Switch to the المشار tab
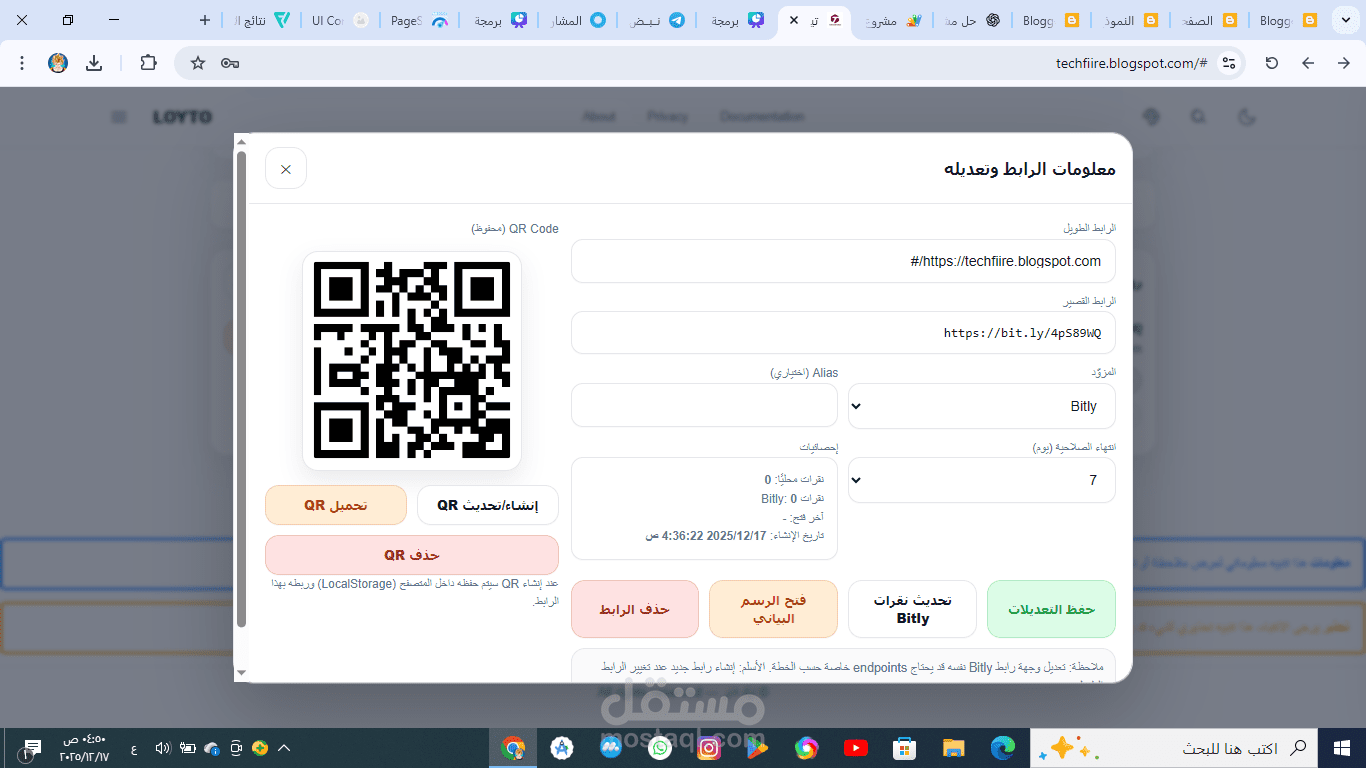 (x=577, y=20)
